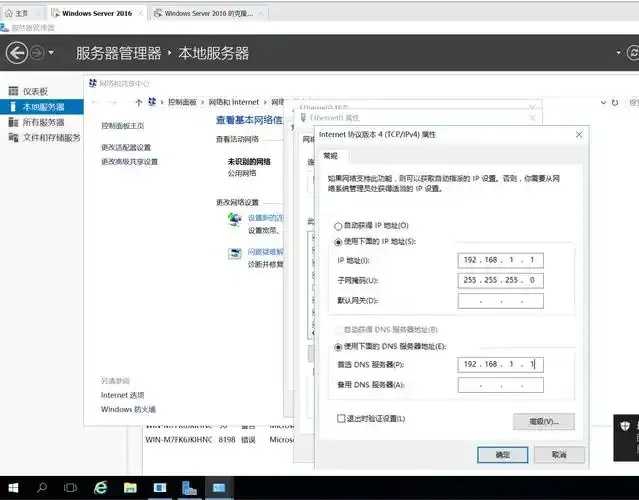This screenshot has height=500, width=639.
Task: Click 控制面板 in the breadcrumb path
Action: pyautogui.click(x=182, y=102)
